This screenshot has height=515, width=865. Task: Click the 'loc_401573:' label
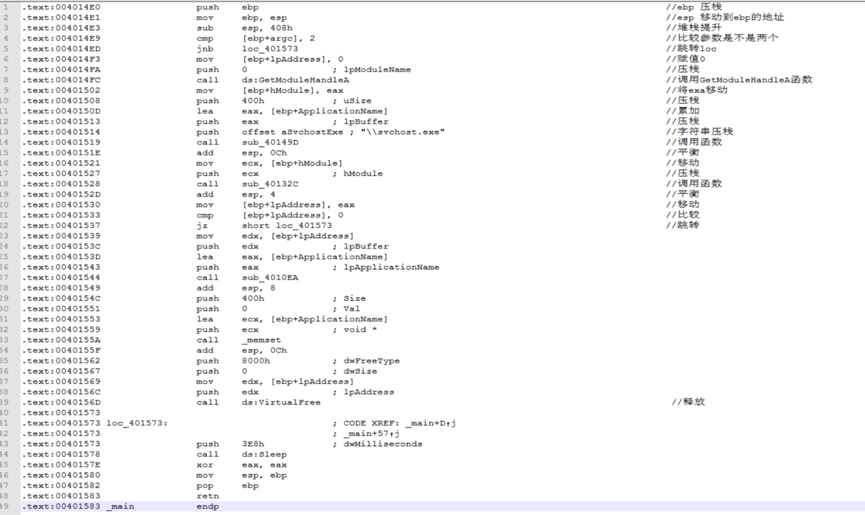tap(137, 423)
